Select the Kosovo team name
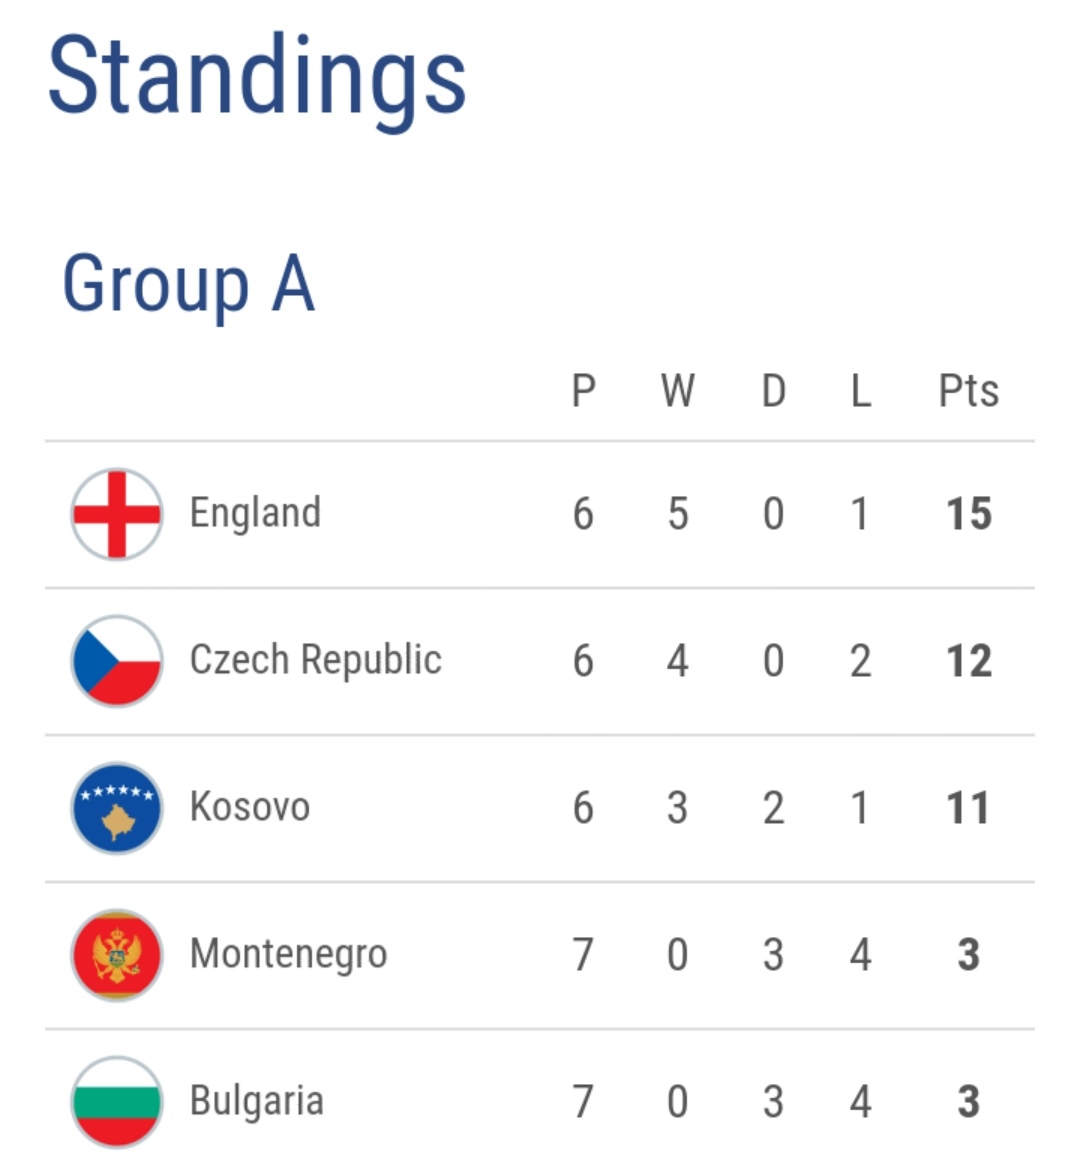 pyautogui.click(x=249, y=807)
